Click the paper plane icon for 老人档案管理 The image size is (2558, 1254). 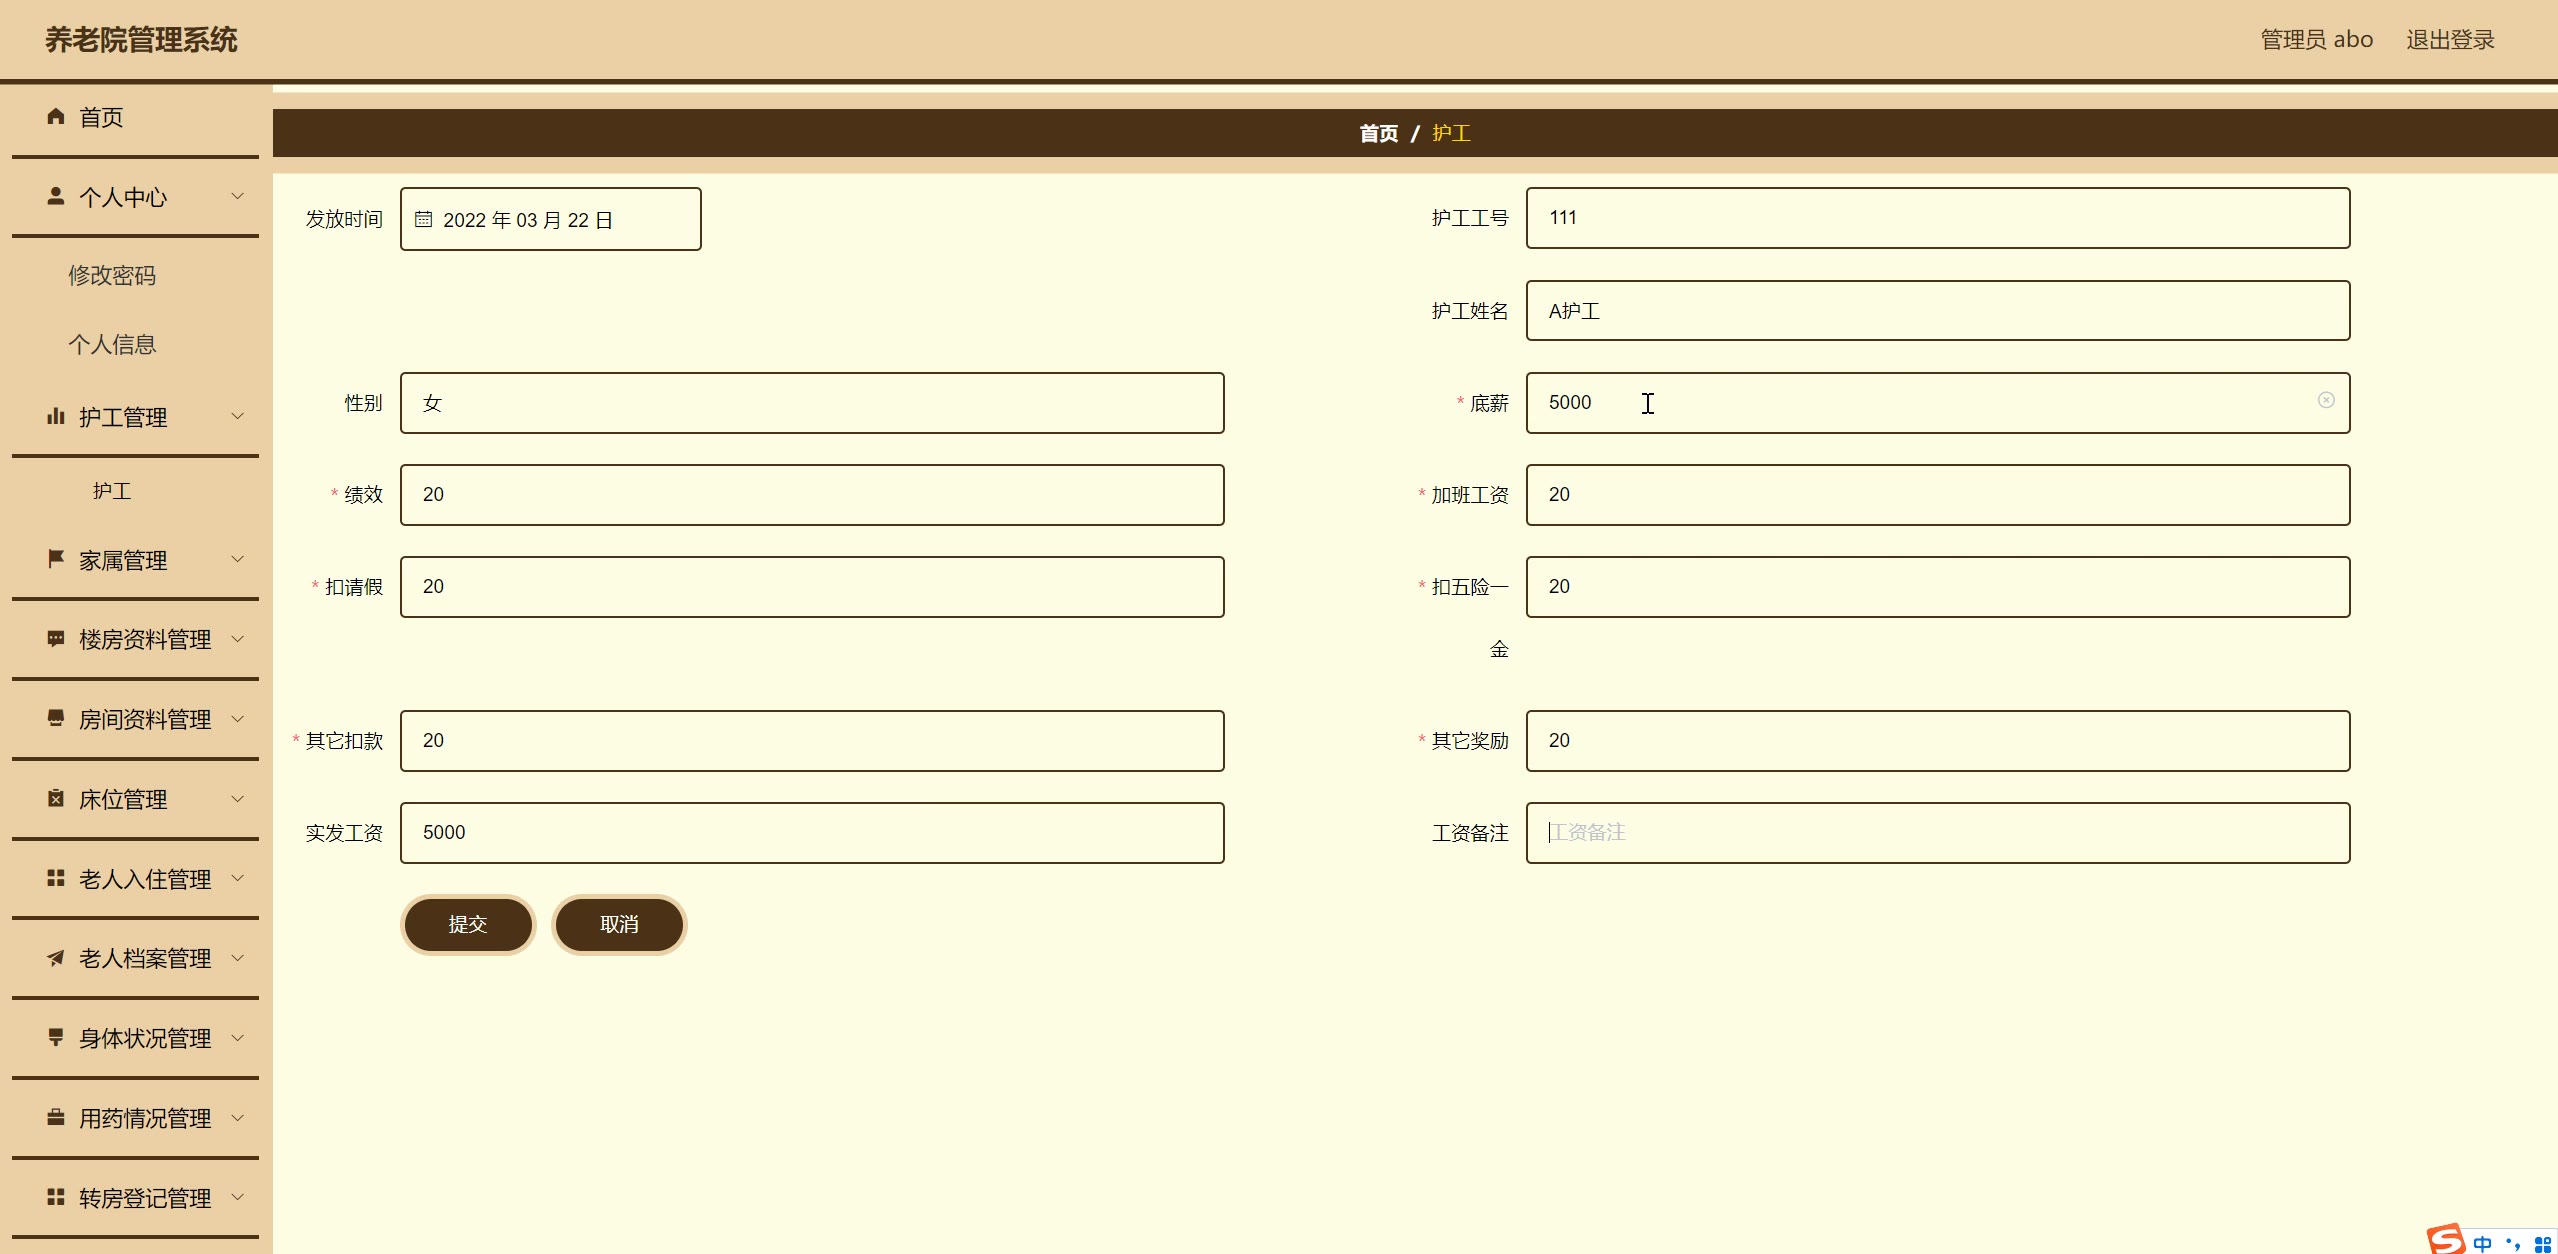56,958
